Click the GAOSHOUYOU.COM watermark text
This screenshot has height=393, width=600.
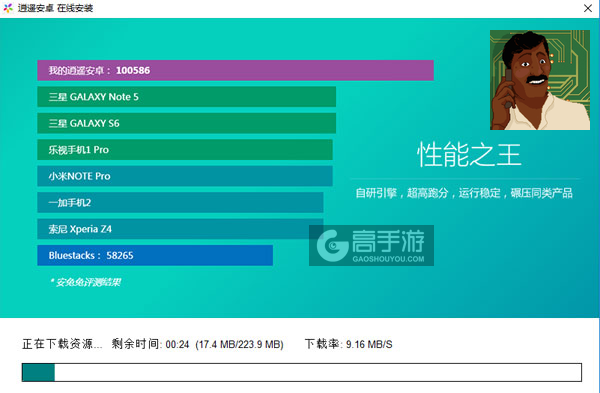pyautogui.click(x=388, y=259)
